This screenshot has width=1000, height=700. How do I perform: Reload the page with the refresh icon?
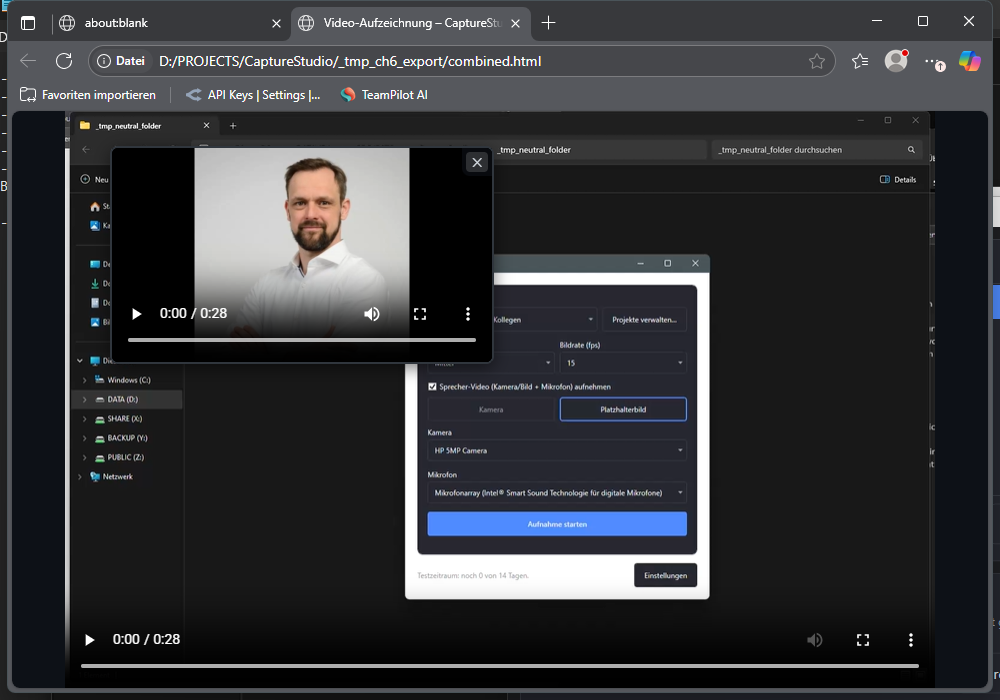coord(64,61)
